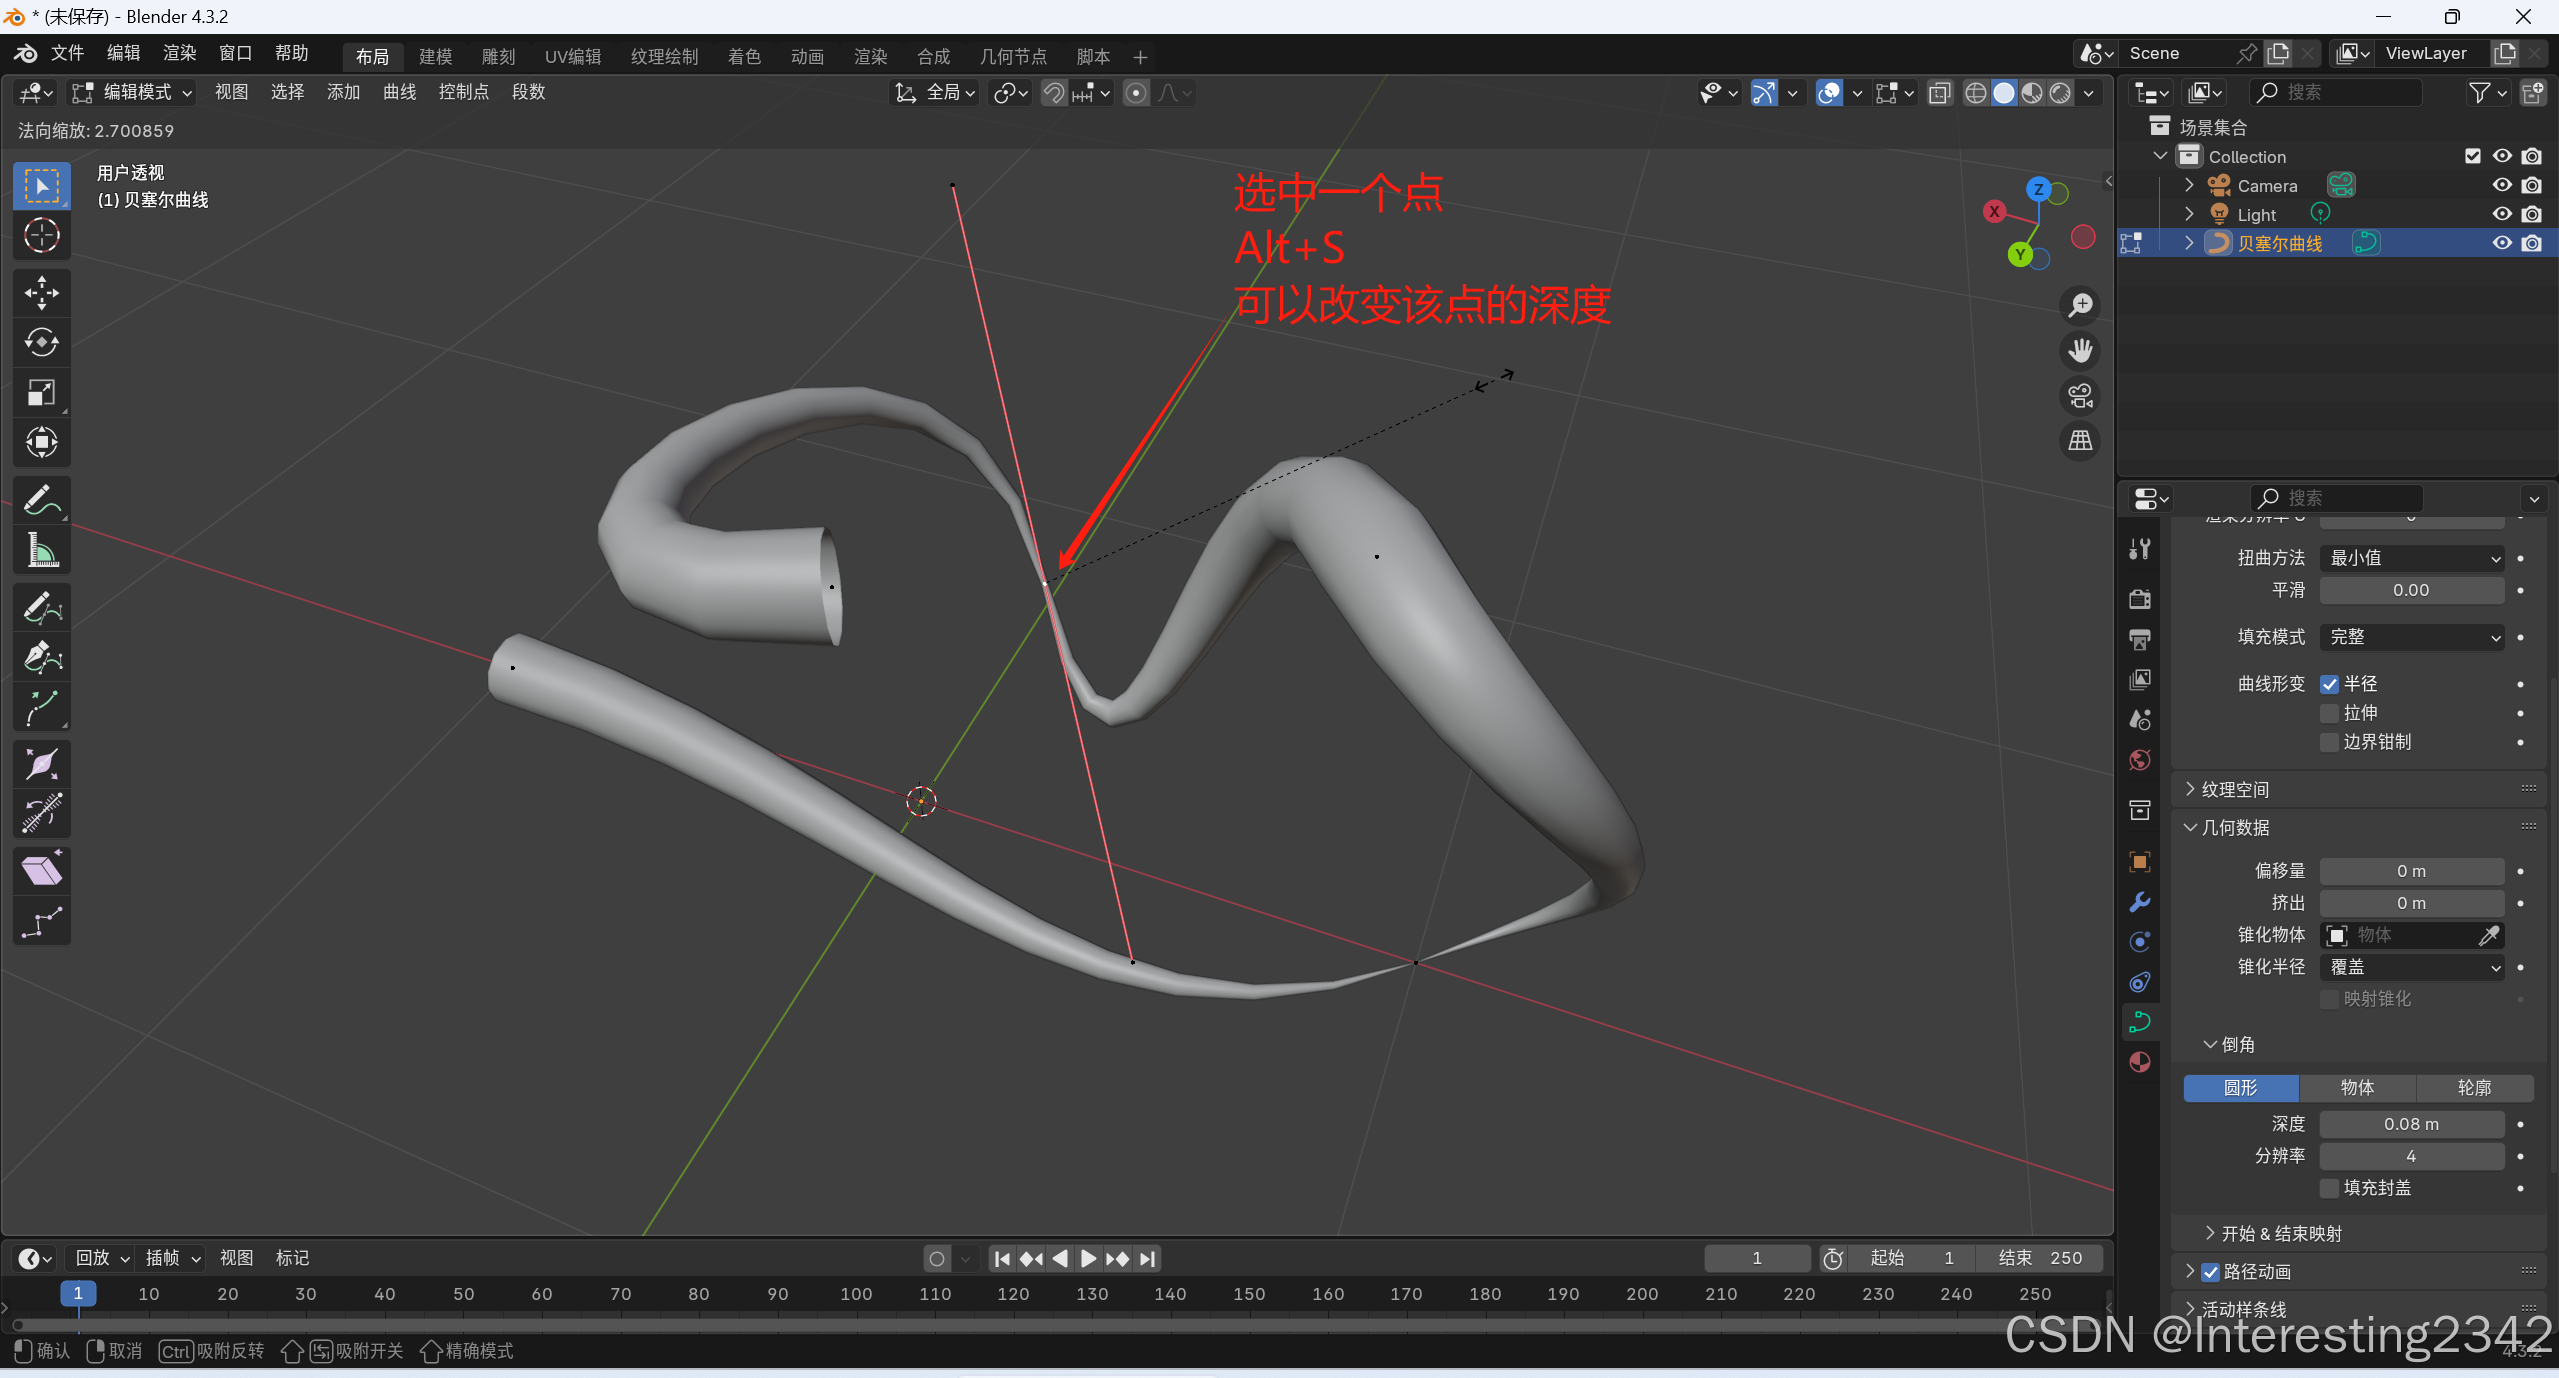The image size is (2559, 1378).
Task: Uncheck the 半径 checkbox
Action: click(x=2330, y=684)
